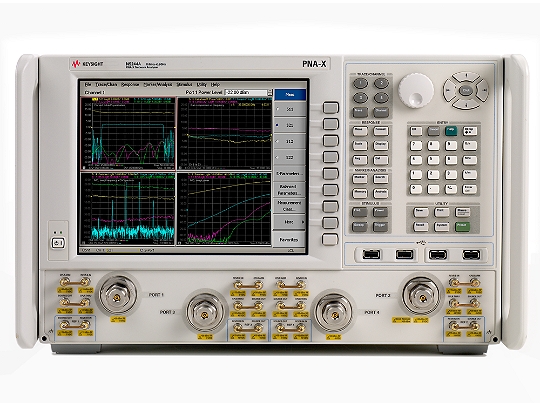This screenshot has width=540, height=405.
Task: Open the Stimulus menu
Action: coord(185,85)
